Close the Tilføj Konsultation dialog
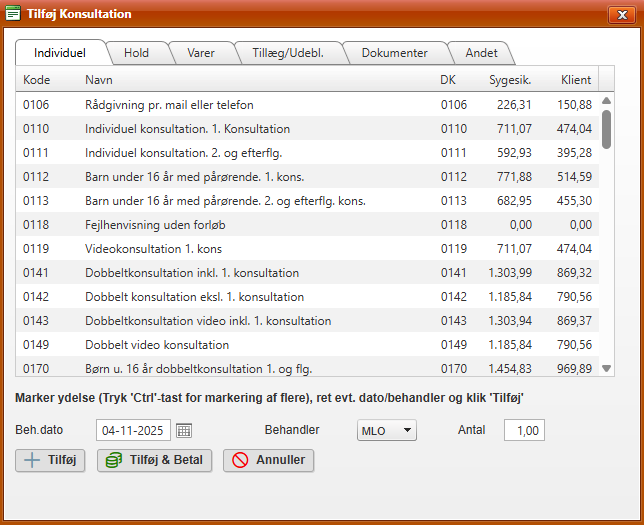The height and width of the screenshot is (525, 644). (619, 14)
